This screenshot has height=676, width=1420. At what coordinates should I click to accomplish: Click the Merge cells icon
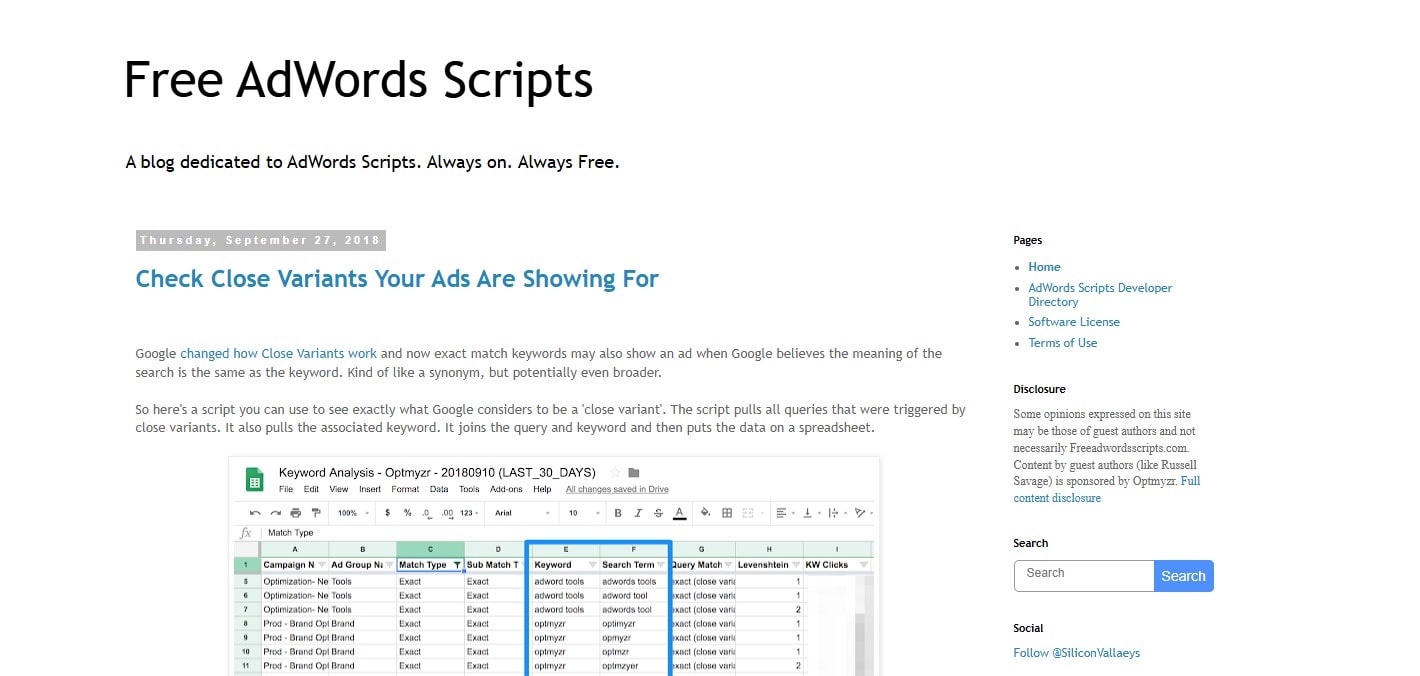tap(748, 513)
